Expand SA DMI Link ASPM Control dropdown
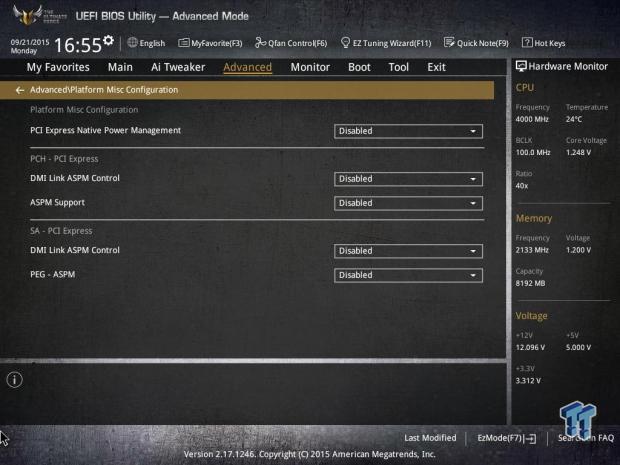 pos(408,251)
